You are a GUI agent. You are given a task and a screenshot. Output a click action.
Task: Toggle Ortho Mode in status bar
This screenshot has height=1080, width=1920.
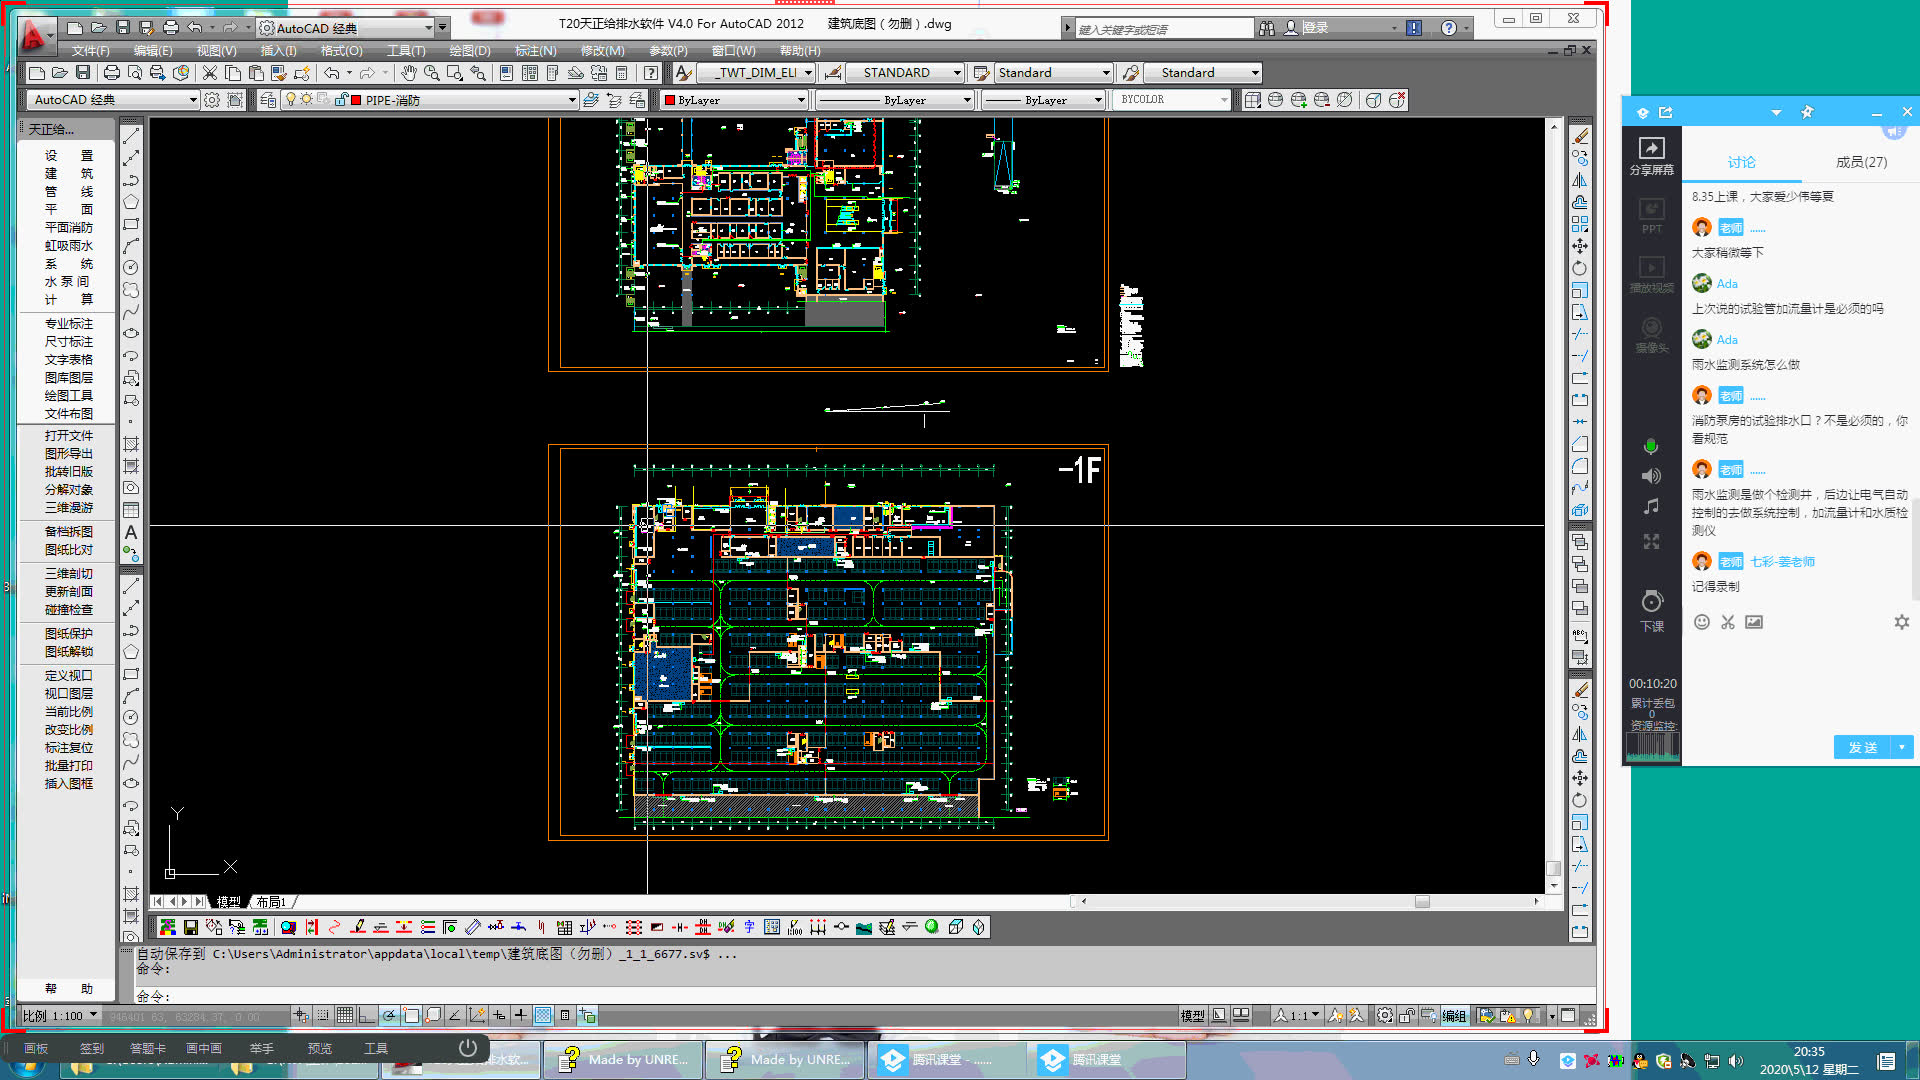coord(366,1015)
